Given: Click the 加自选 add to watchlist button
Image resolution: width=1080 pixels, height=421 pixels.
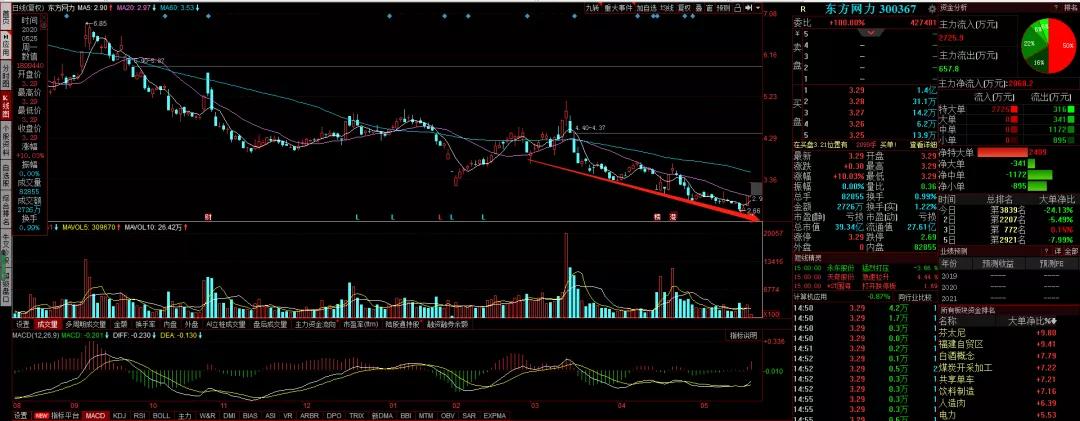Looking at the screenshot, I should pyautogui.click(x=647, y=8).
